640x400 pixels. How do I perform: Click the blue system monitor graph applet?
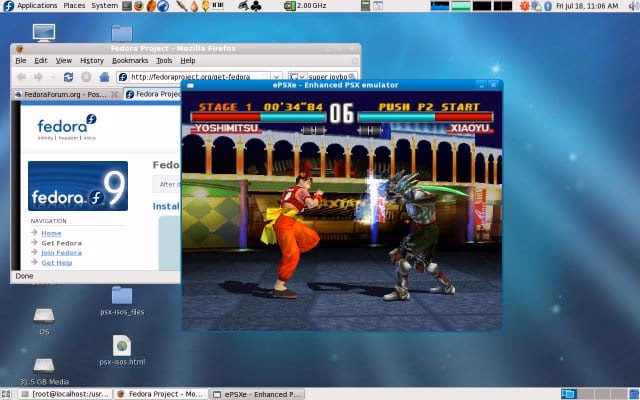point(440,6)
